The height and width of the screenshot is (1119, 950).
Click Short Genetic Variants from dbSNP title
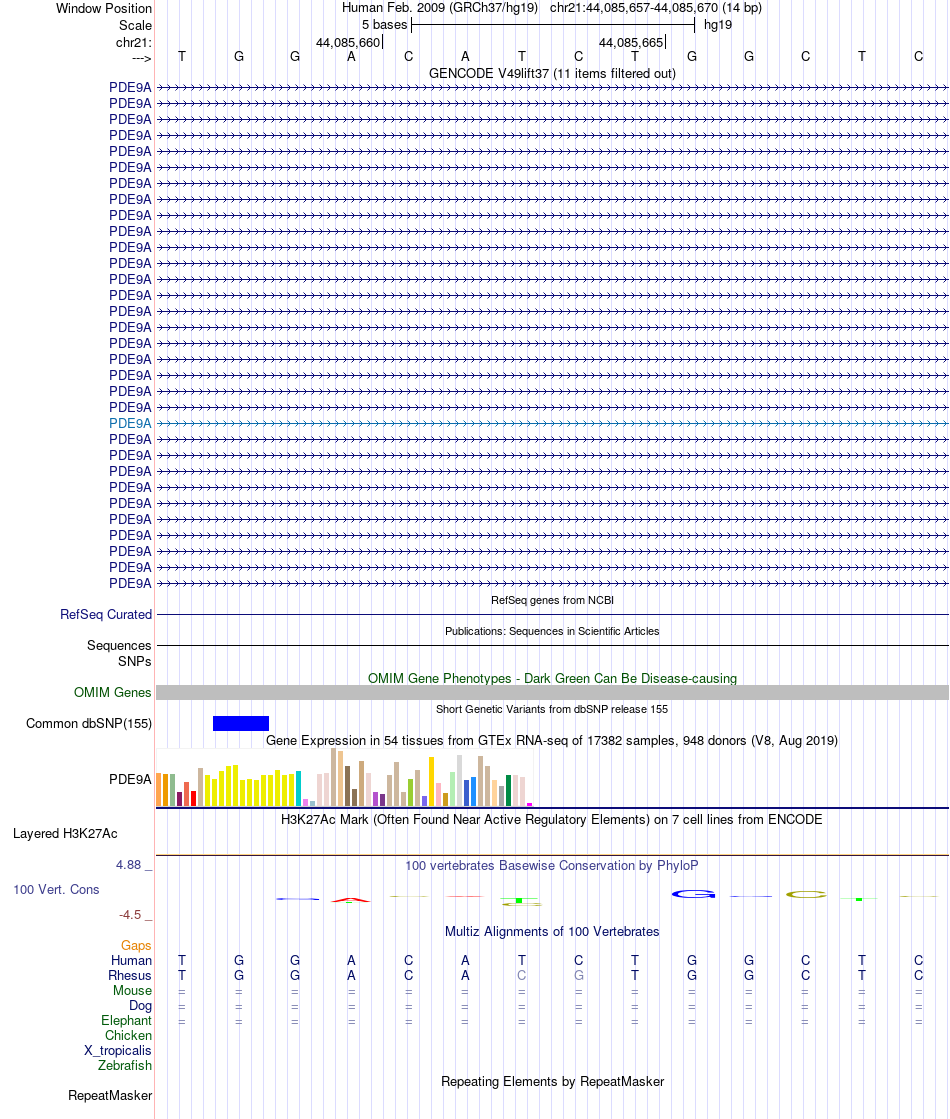pos(552,709)
